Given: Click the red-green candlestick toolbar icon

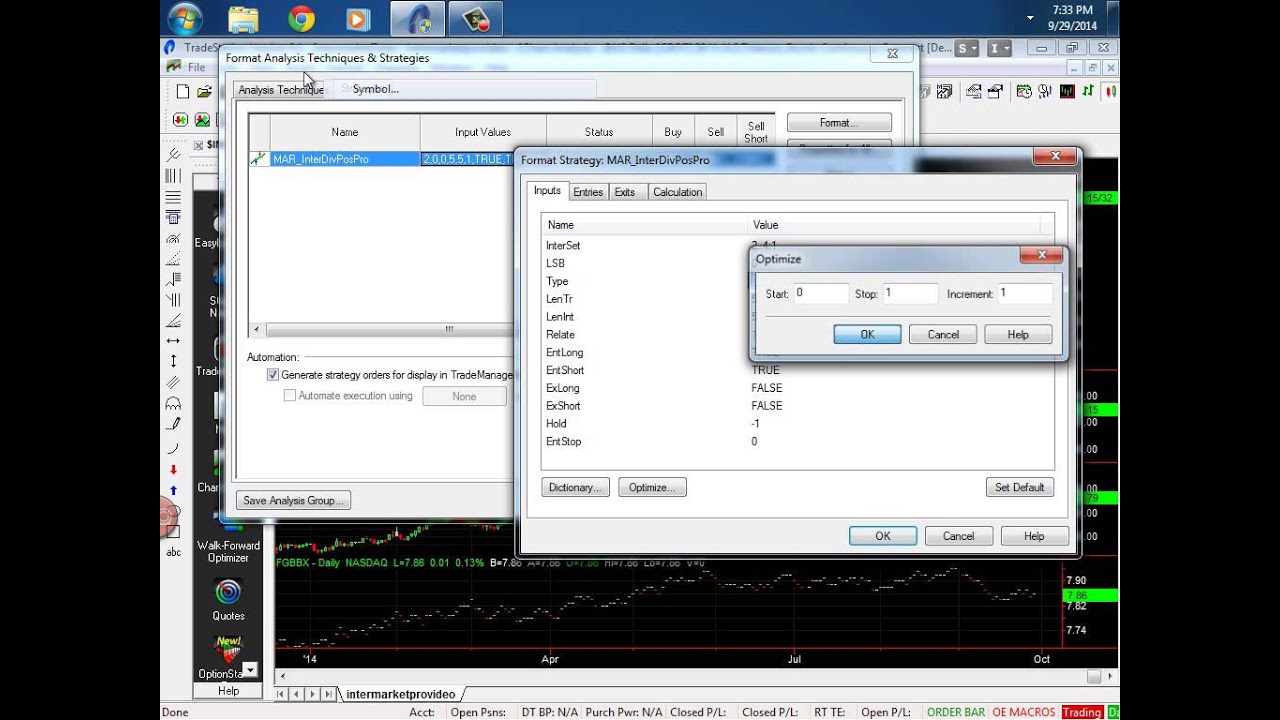Looking at the screenshot, I should [x=1110, y=91].
